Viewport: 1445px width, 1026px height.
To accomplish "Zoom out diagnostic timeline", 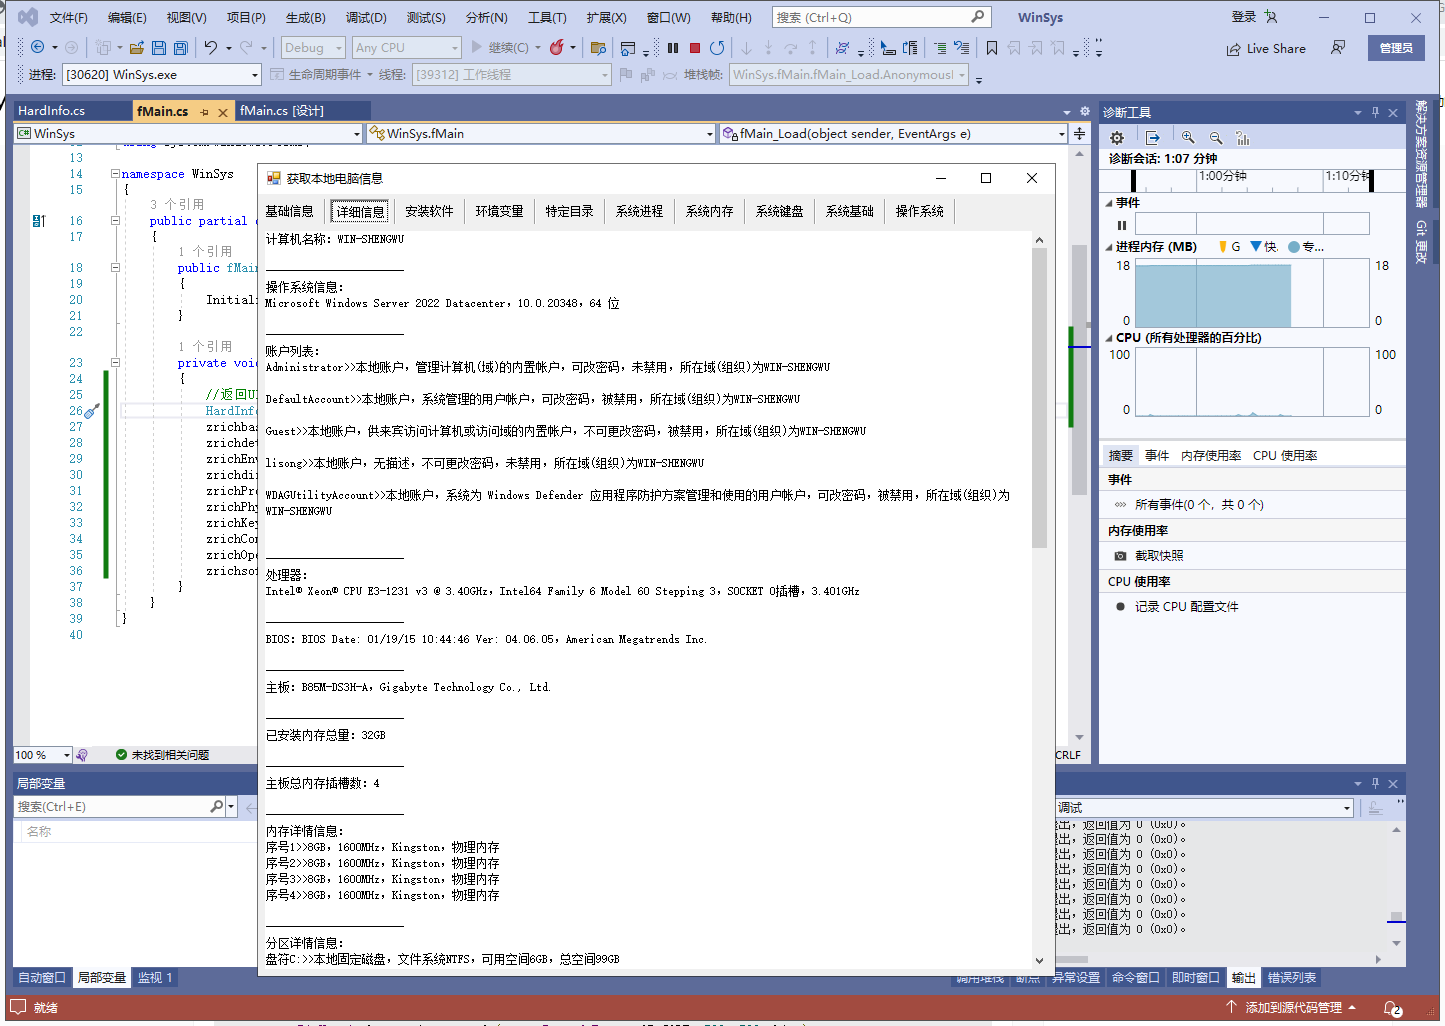I will (1216, 138).
